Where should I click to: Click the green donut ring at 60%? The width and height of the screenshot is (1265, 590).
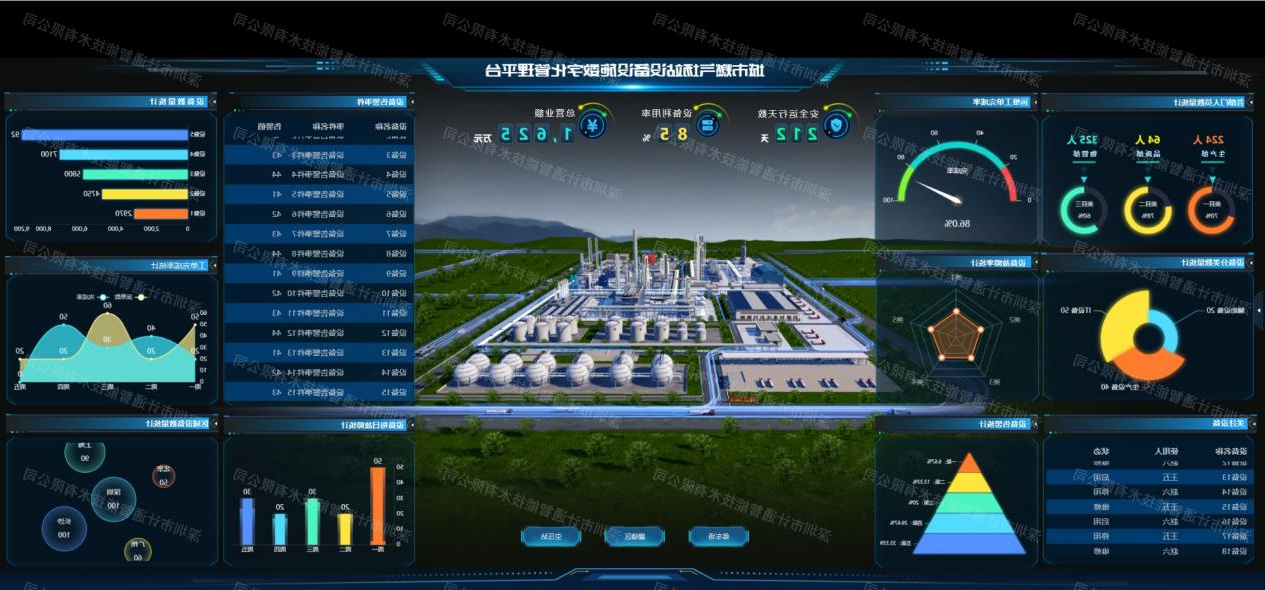point(1083,210)
